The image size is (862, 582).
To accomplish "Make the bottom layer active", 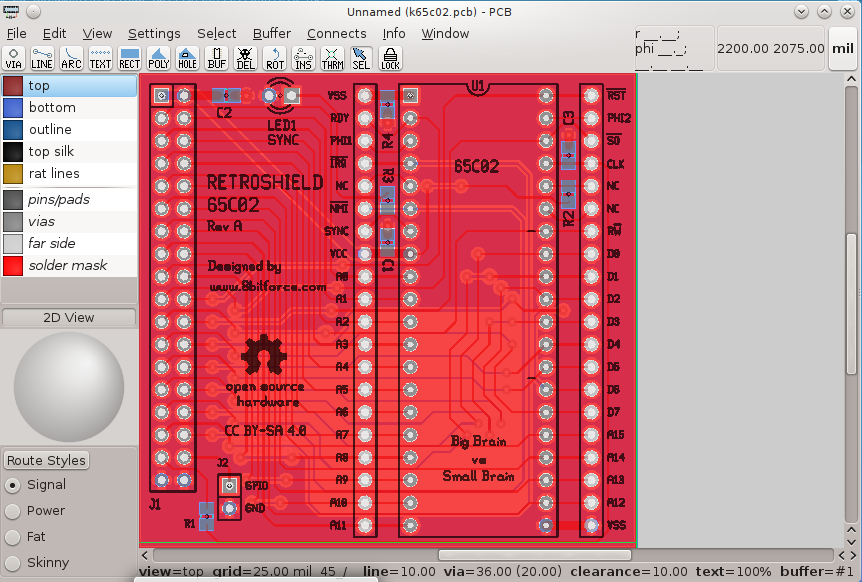I will point(52,108).
